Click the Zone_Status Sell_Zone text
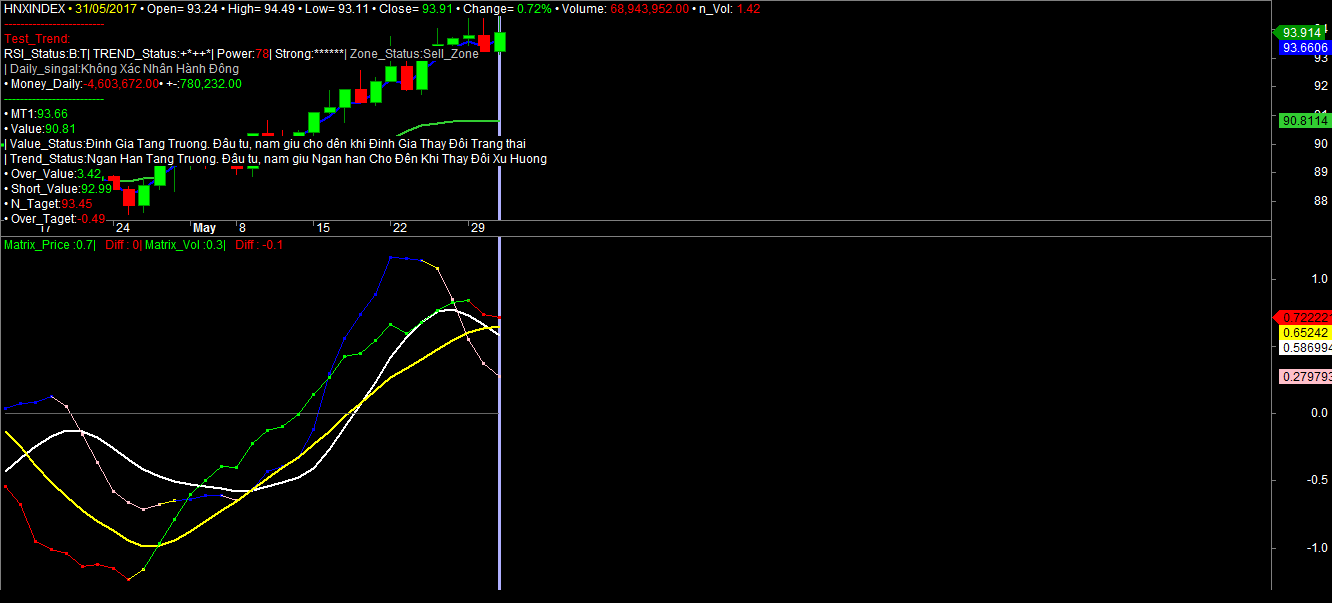This screenshot has height=603, width=1332. (x=412, y=54)
